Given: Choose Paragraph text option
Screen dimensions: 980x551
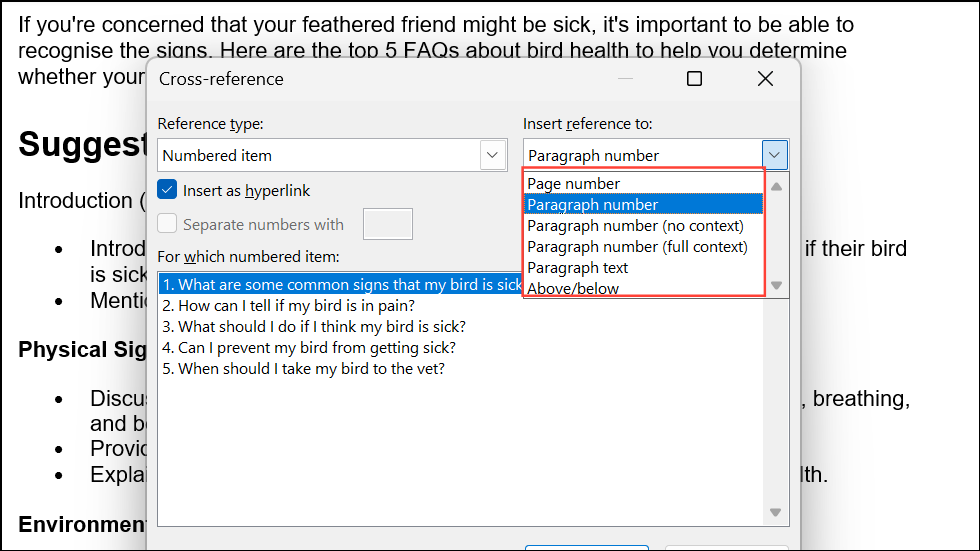Looking at the screenshot, I should pos(577,268).
